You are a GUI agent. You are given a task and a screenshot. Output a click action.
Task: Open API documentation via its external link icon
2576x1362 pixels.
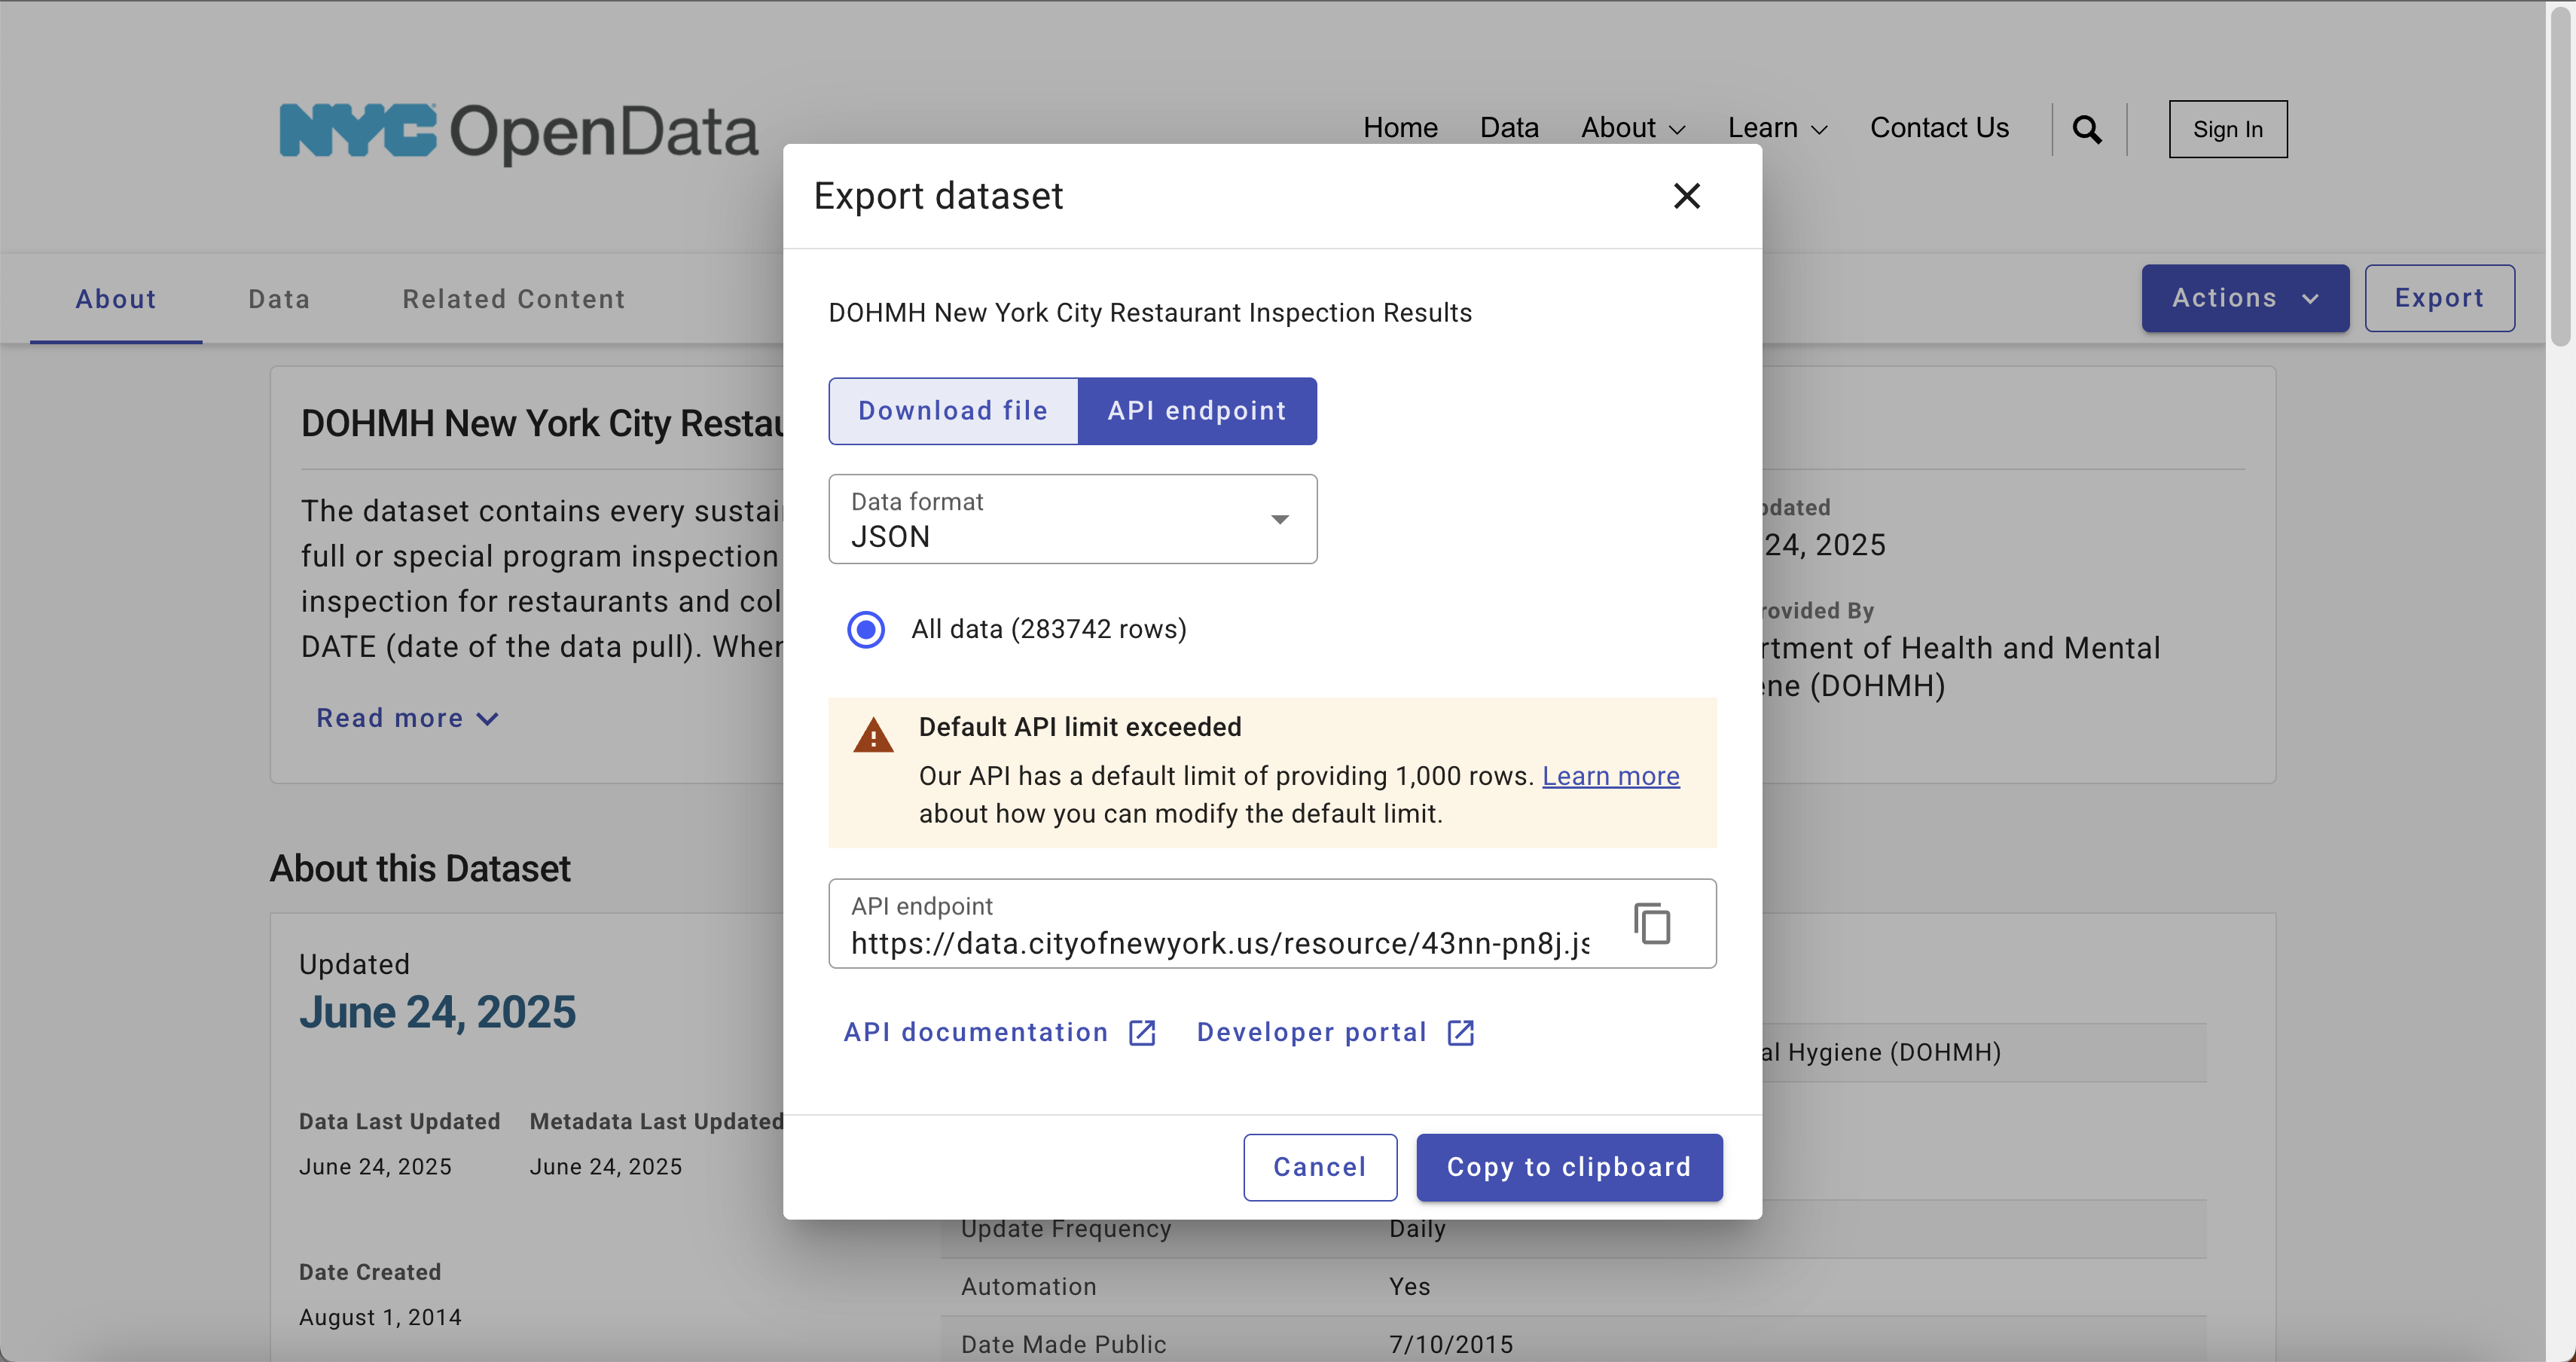pyautogui.click(x=1141, y=1032)
